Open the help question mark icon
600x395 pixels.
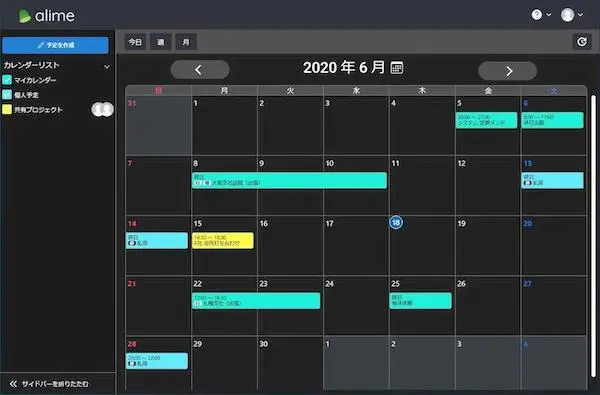pos(536,15)
